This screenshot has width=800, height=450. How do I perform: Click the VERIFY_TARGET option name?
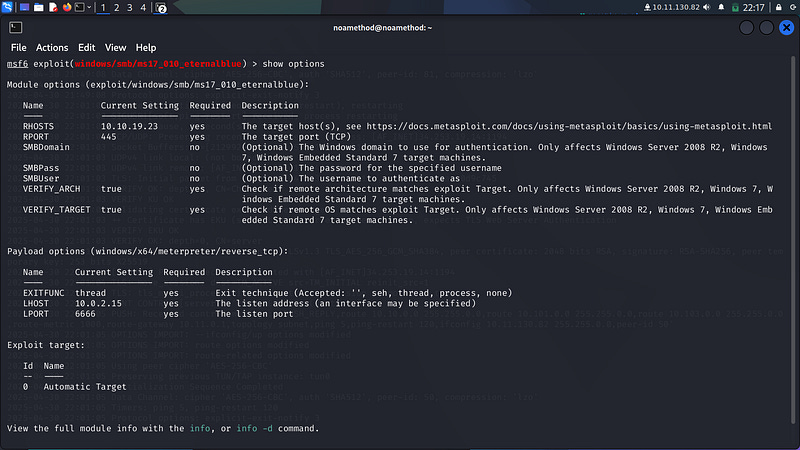(57, 210)
